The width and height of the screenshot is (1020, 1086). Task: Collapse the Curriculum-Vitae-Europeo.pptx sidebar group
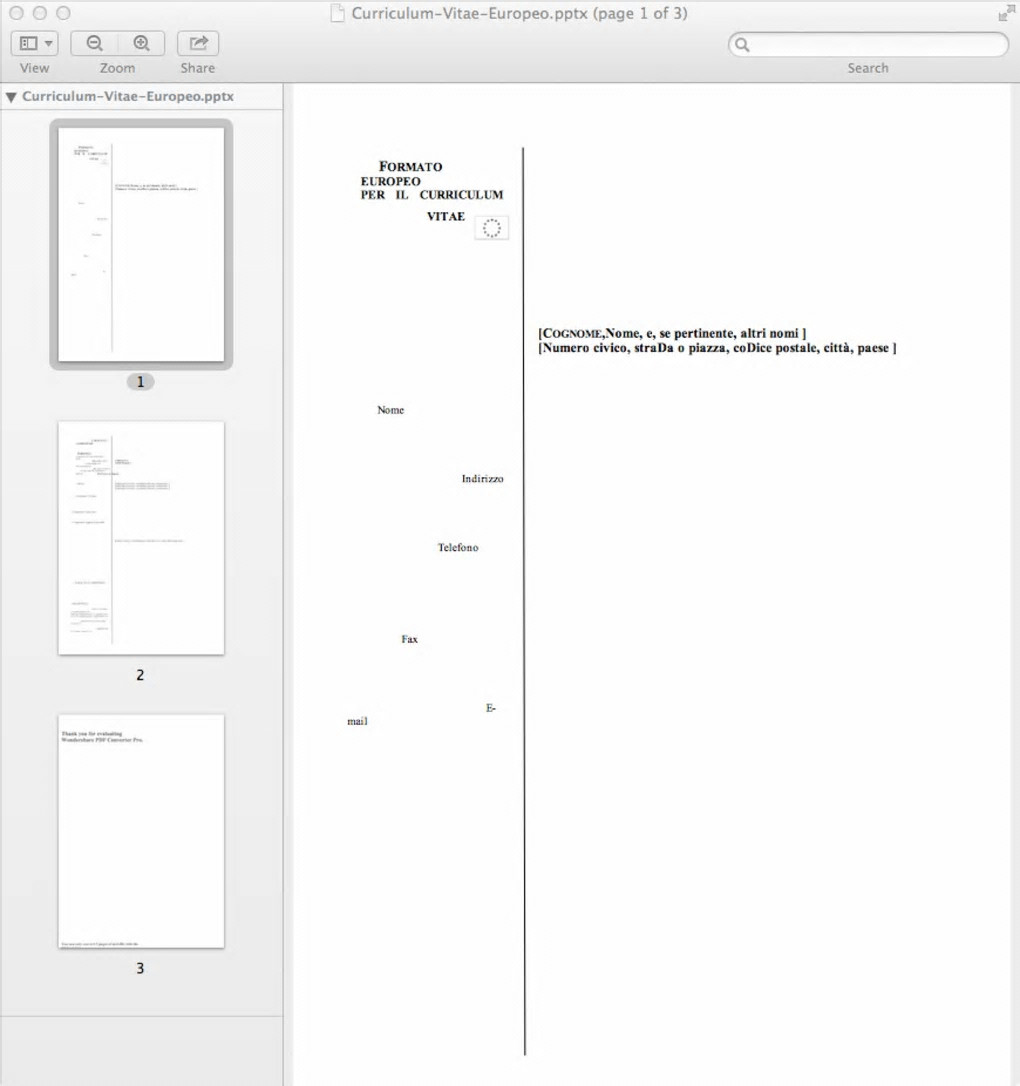pos(11,97)
